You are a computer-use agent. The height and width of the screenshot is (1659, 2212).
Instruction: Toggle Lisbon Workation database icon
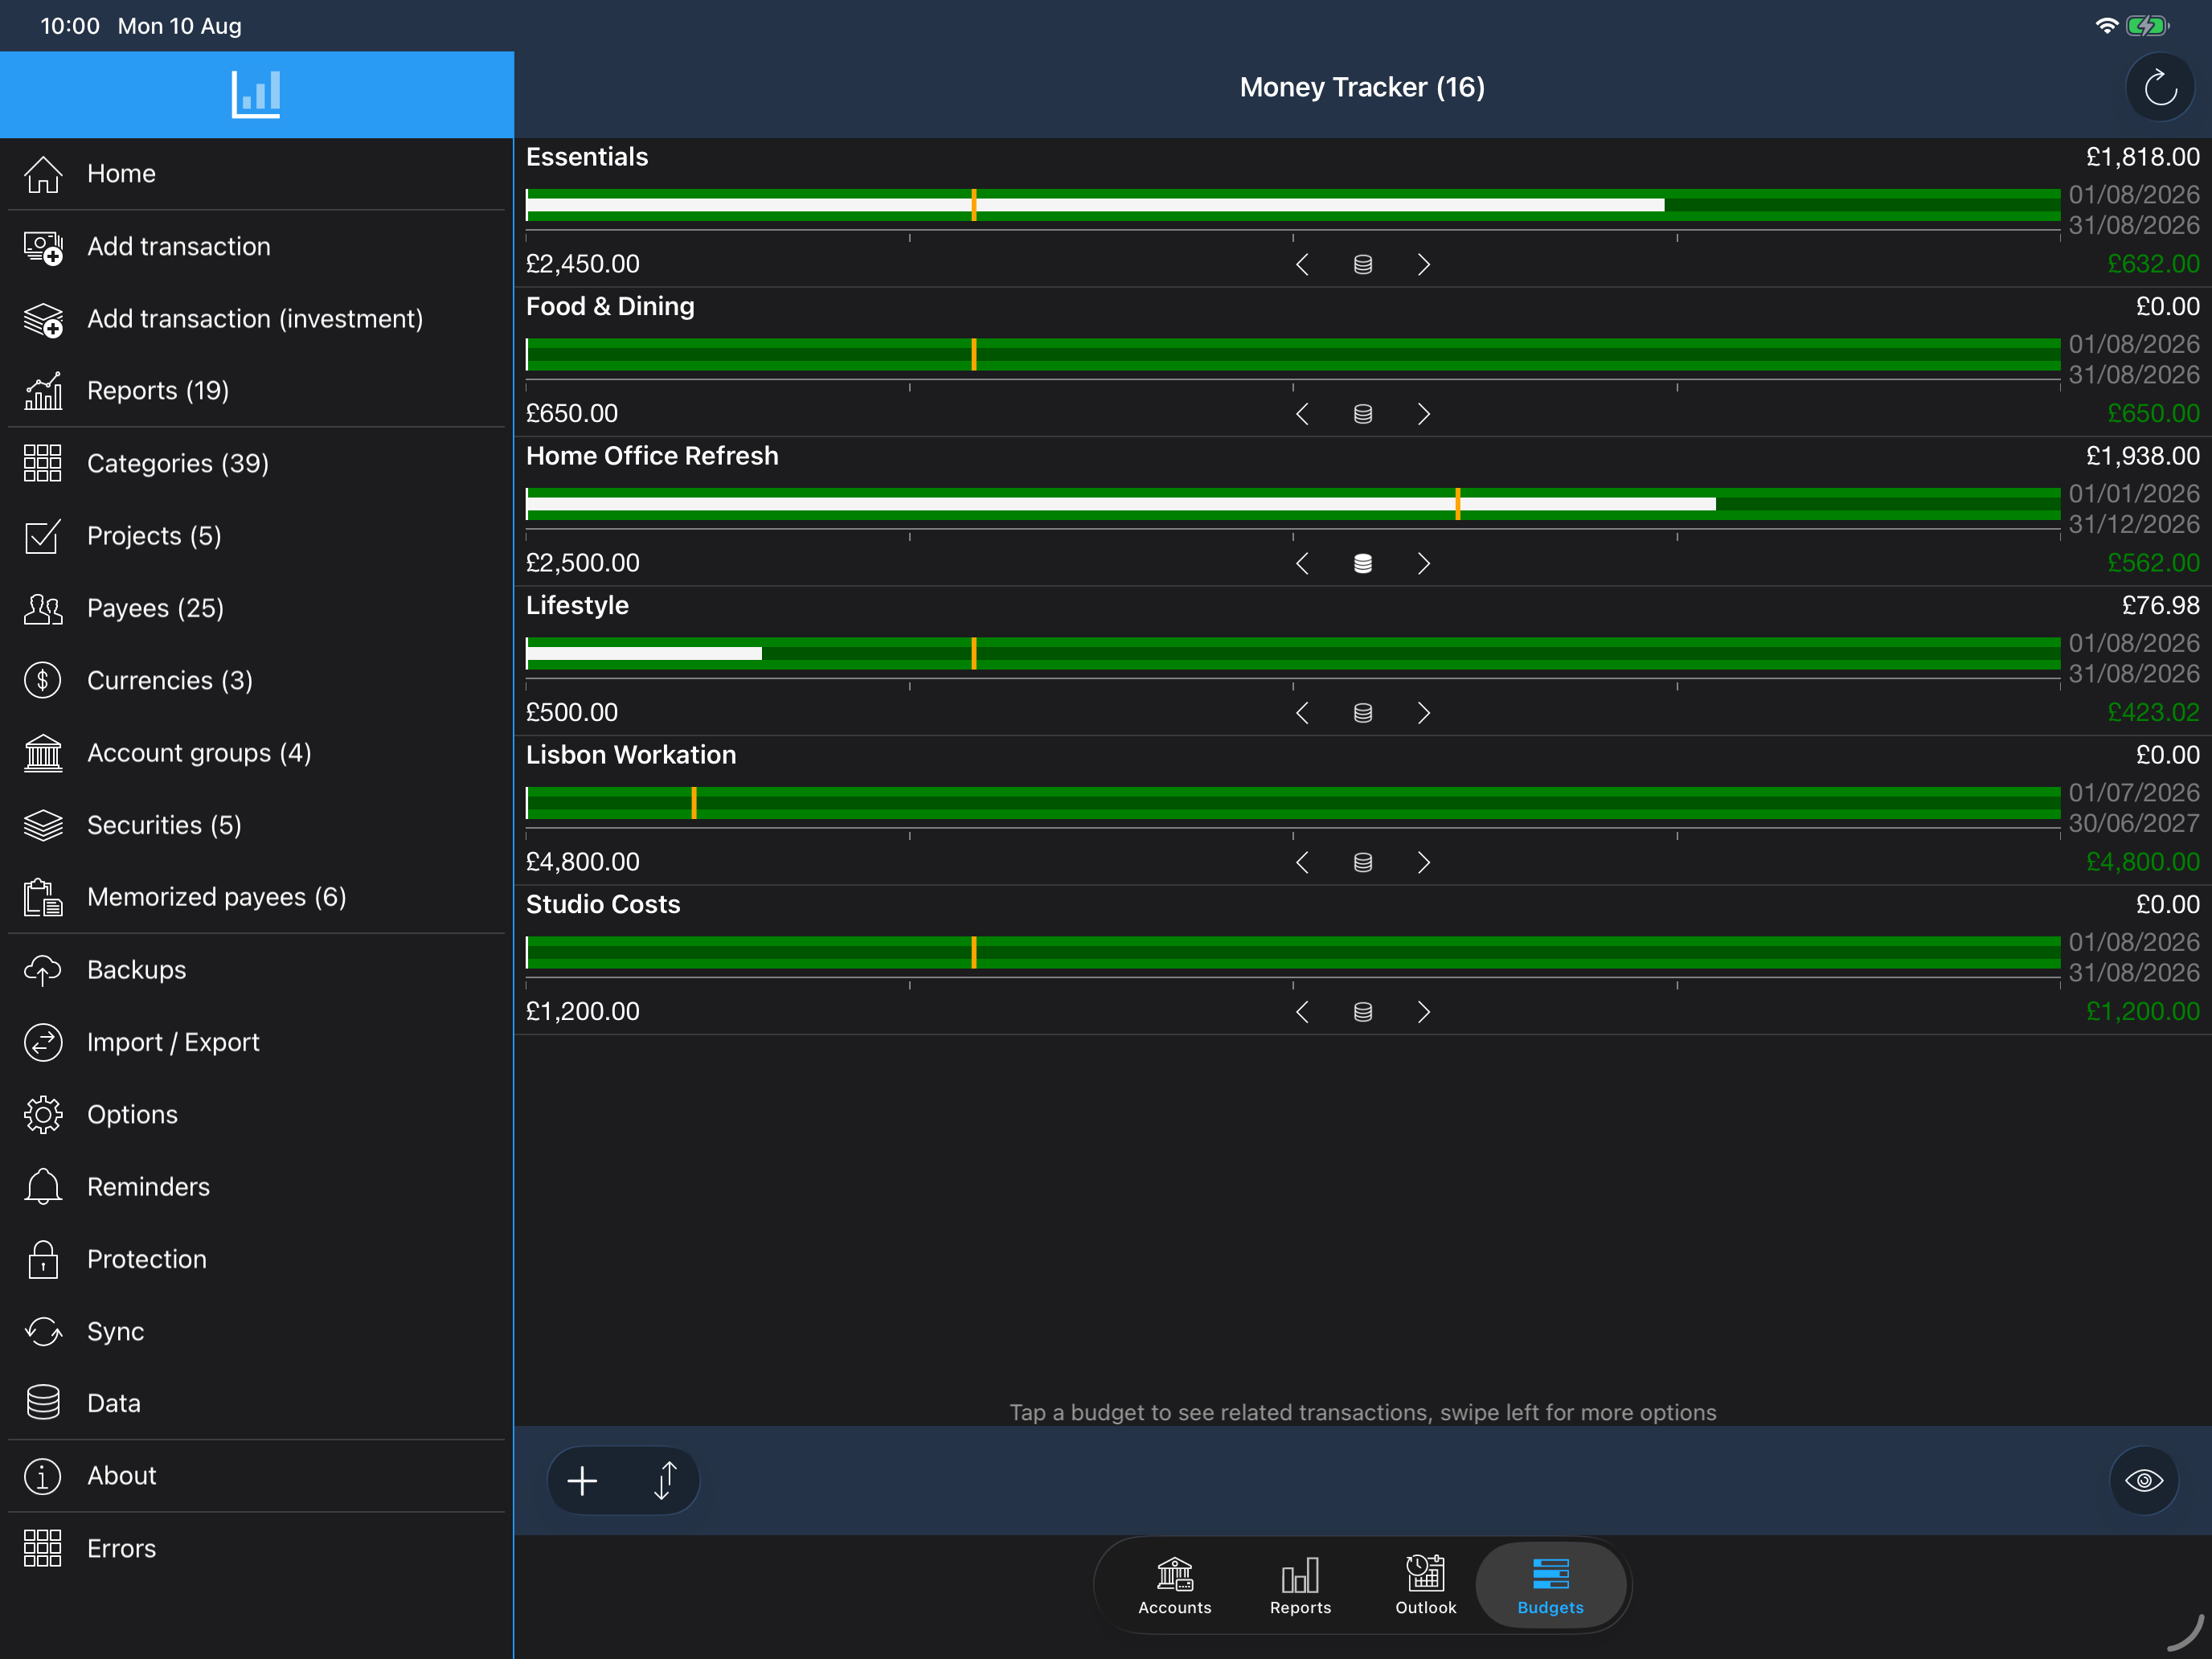pos(1362,862)
